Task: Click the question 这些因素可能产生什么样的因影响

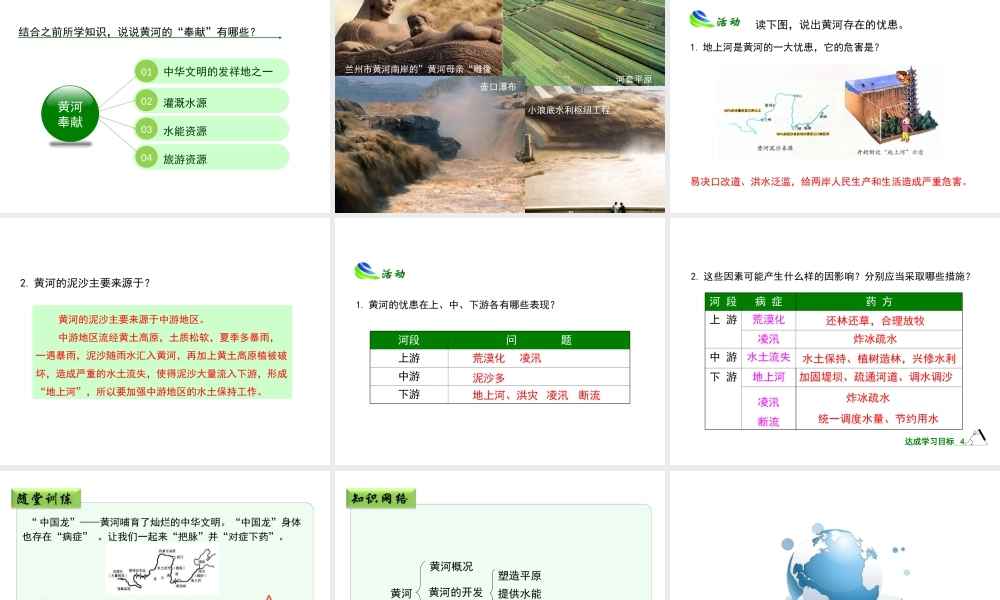Action: (830, 276)
